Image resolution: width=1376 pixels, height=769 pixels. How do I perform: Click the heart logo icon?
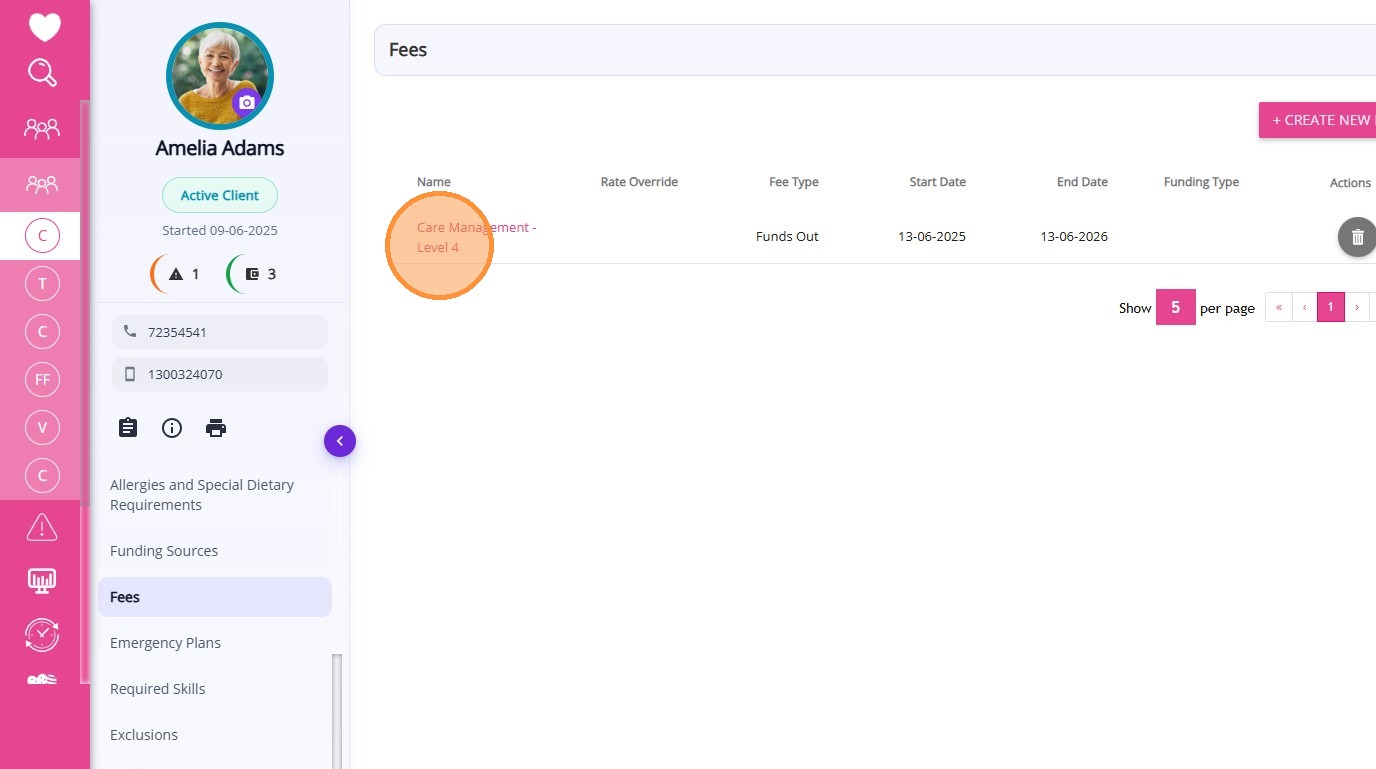(x=44, y=27)
